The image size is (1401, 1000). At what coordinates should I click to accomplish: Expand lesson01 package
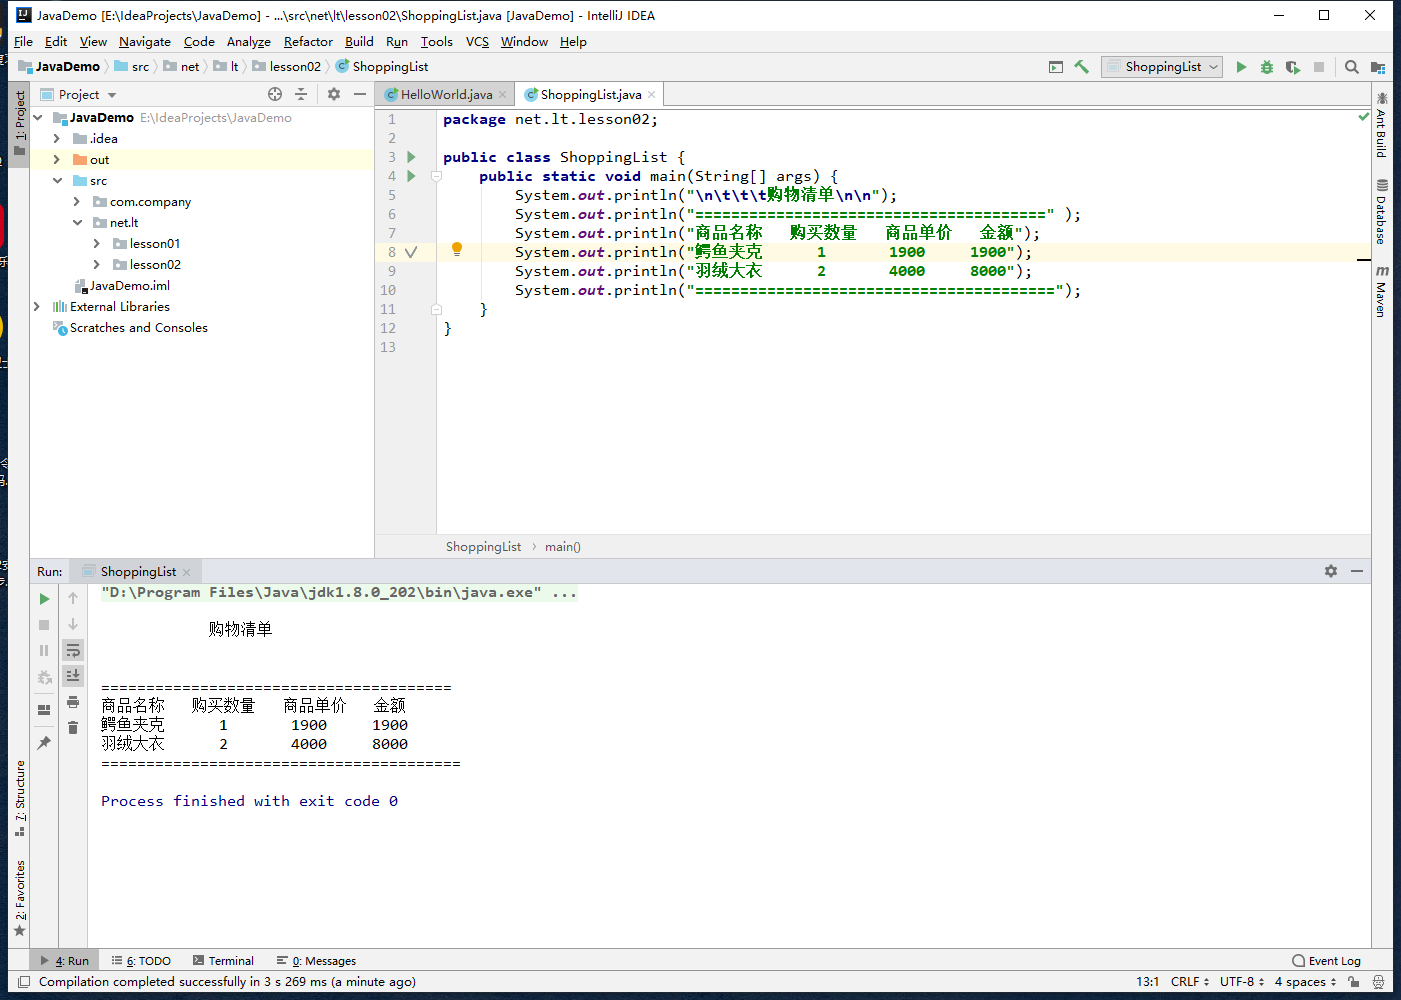[97, 244]
